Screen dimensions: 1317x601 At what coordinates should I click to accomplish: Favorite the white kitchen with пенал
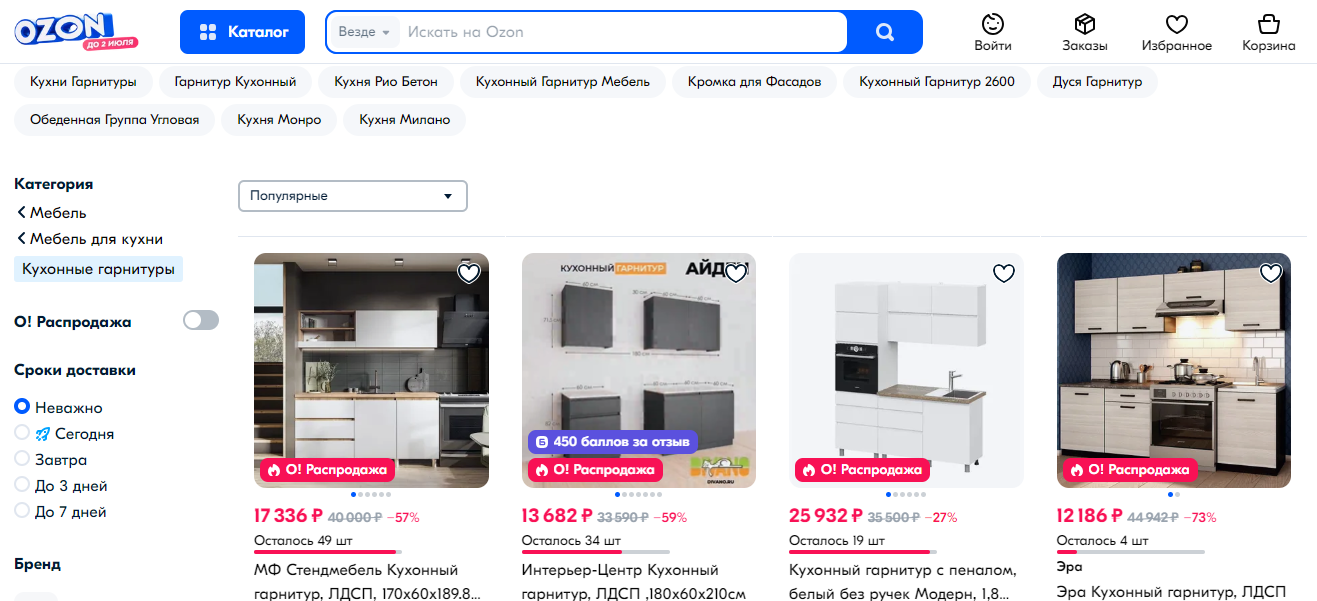[x=1004, y=273]
